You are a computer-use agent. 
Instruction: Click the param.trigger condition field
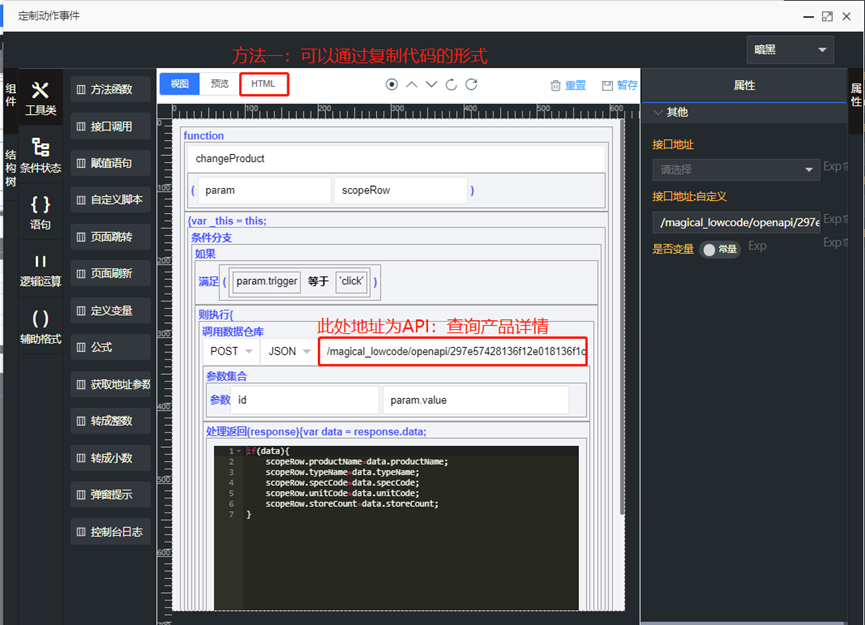pos(267,282)
